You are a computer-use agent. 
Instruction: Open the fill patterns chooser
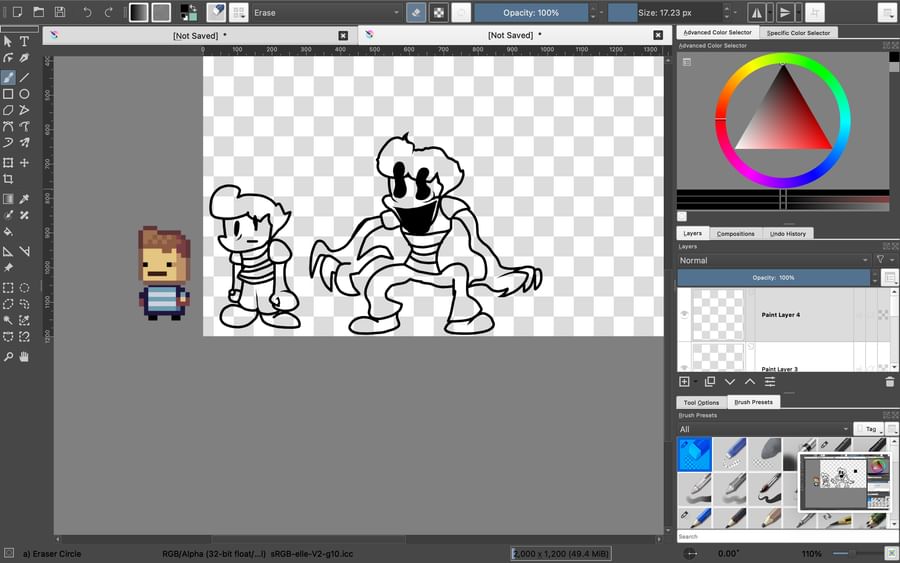coord(161,12)
